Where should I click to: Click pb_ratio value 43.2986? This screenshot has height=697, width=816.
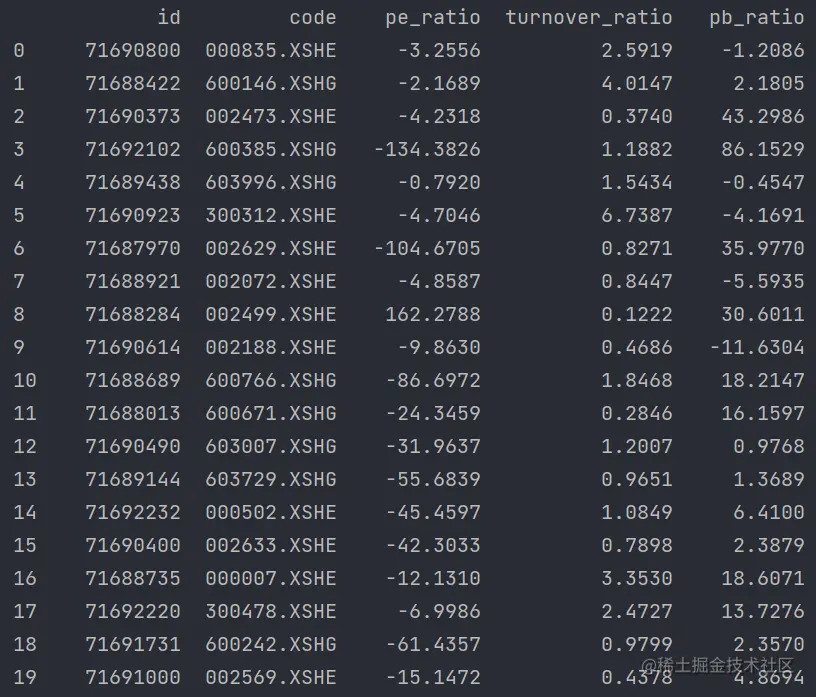[x=763, y=116]
